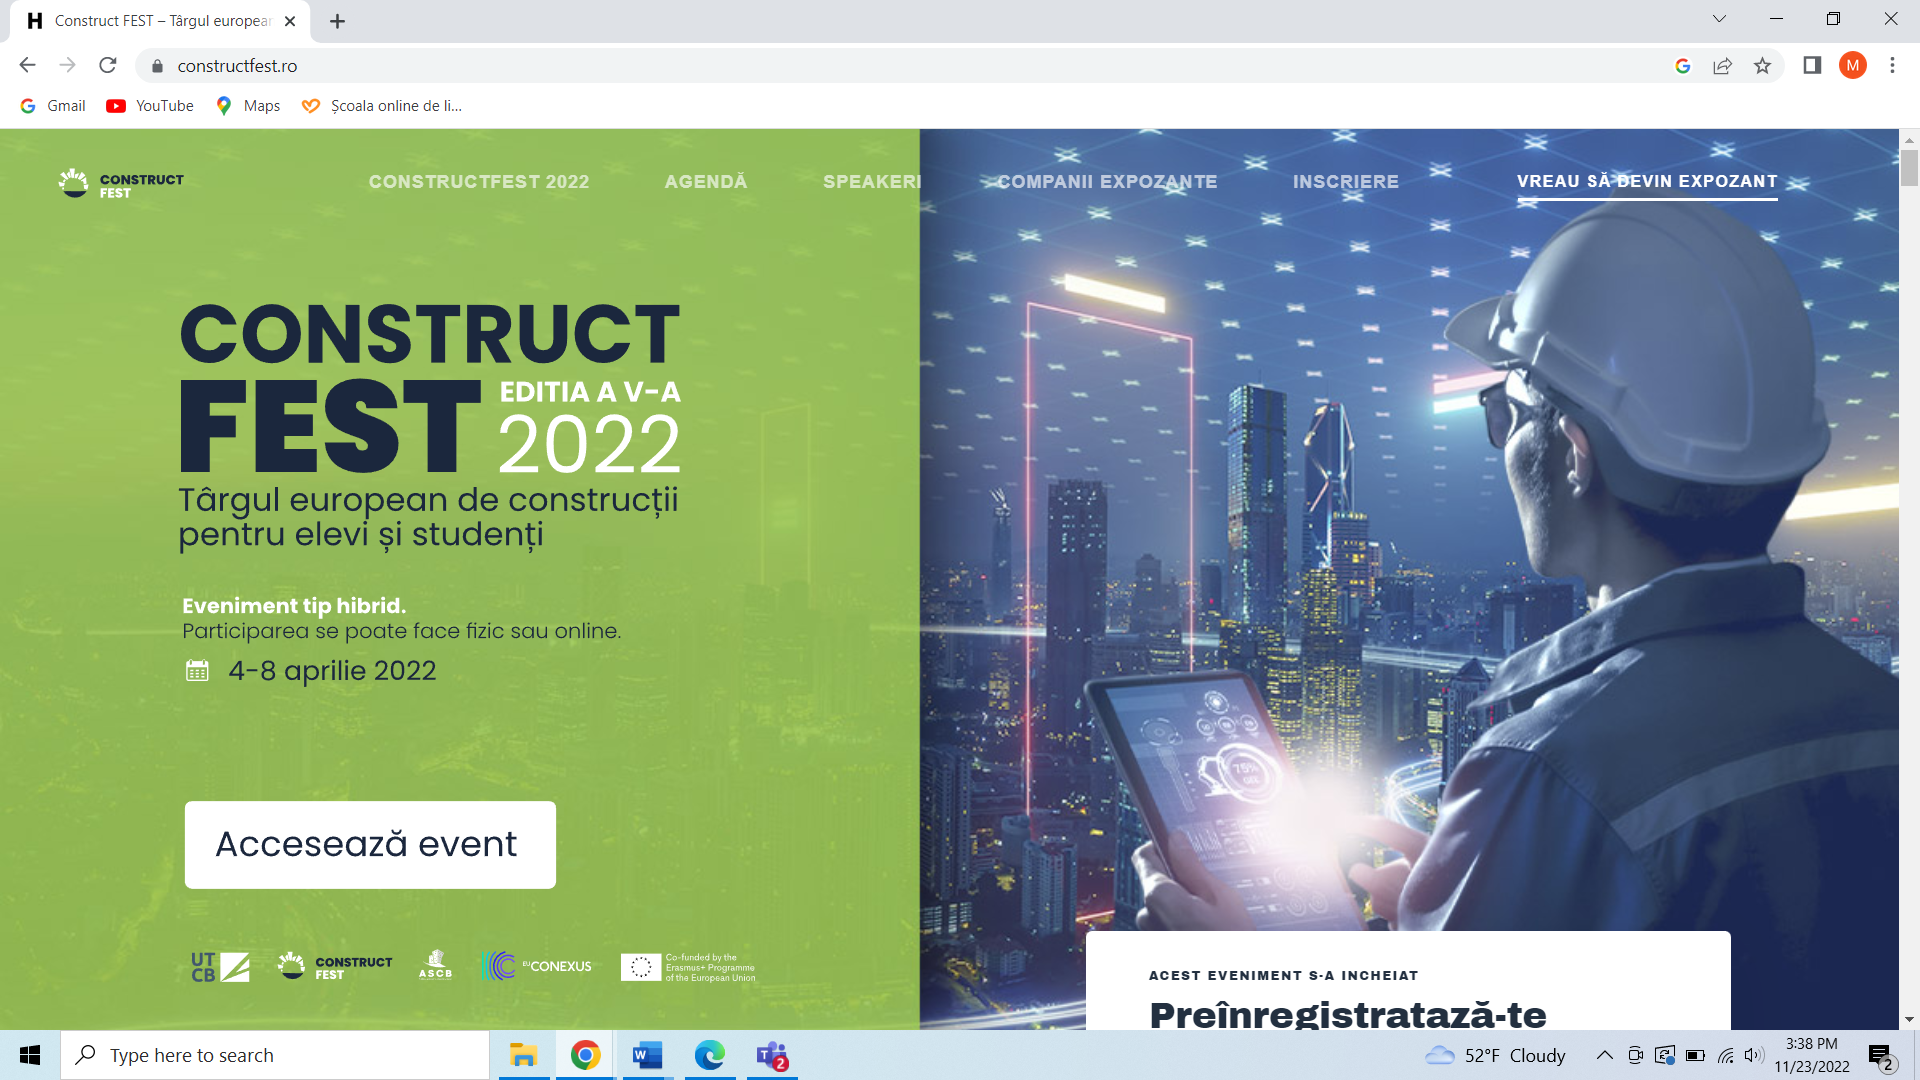The height and width of the screenshot is (1080, 1920).
Task: Open the weather widget 52°F Cloudy
Action: click(x=1495, y=1055)
